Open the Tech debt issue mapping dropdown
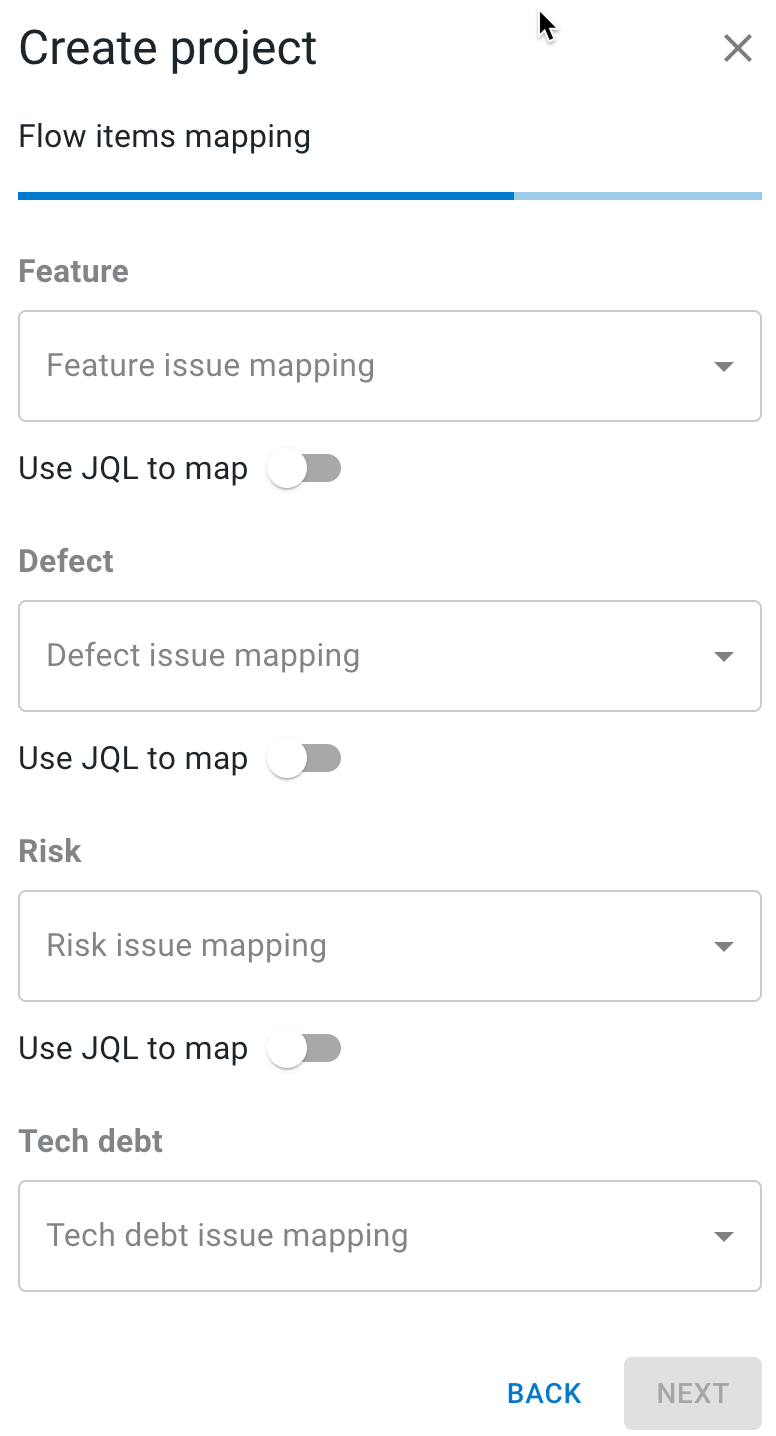This screenshot has width=776, height=1436. coord(389,1236)
